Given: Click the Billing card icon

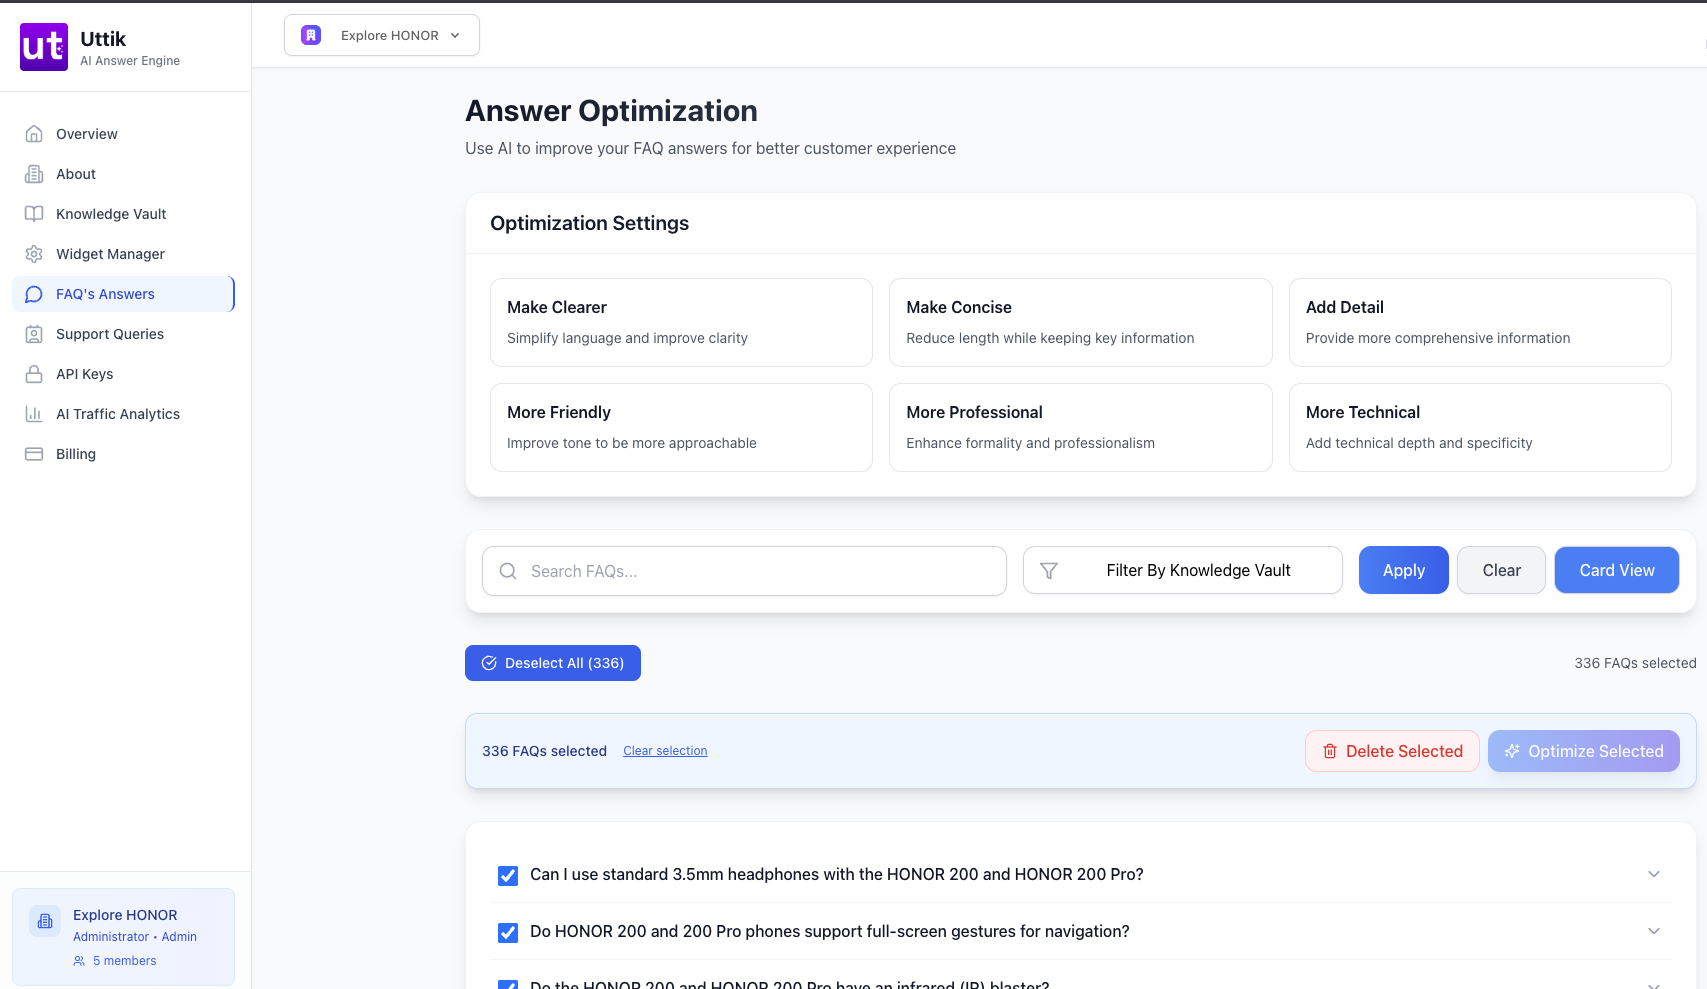Looking at the screenshot, I should pyautogui.click(x=34, y=454).
